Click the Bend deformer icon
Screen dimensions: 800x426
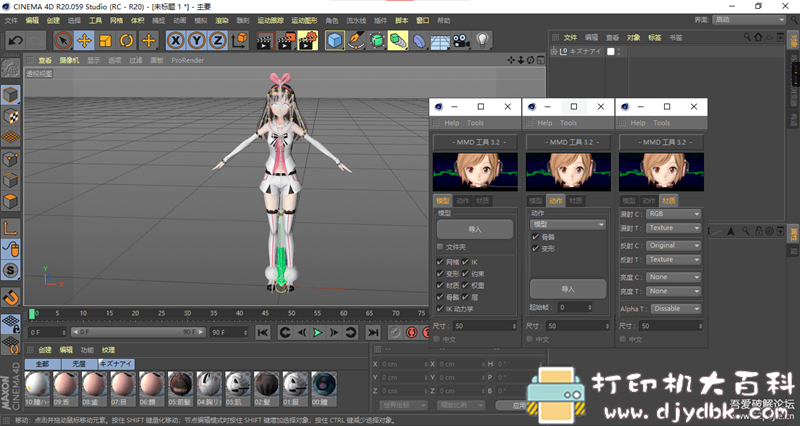tap(419, 40)
